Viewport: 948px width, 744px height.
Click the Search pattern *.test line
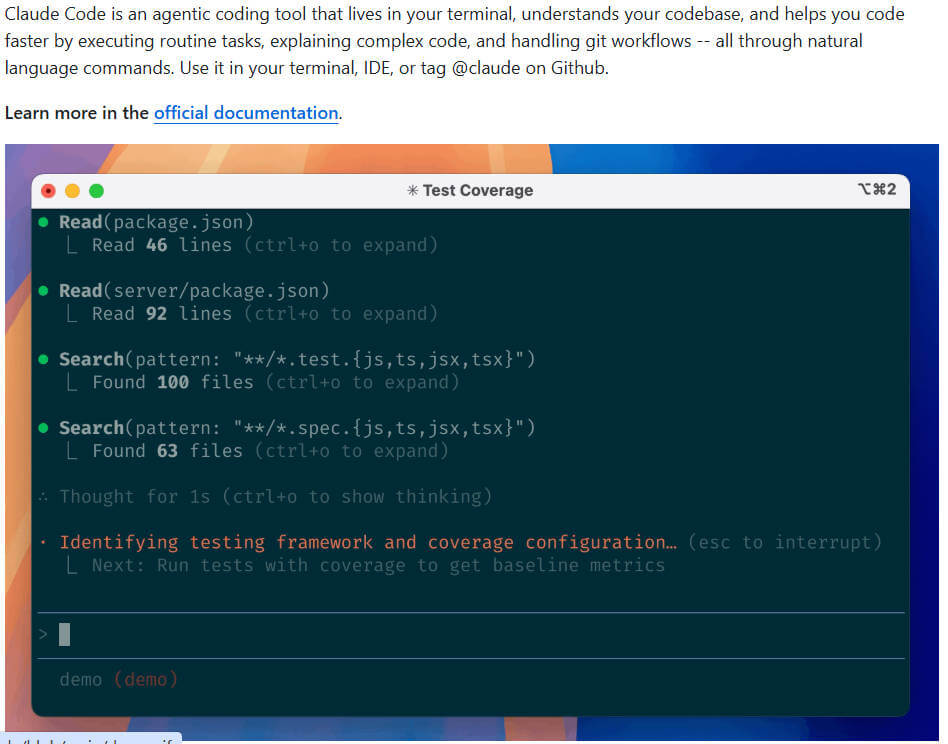pos(297,360)
